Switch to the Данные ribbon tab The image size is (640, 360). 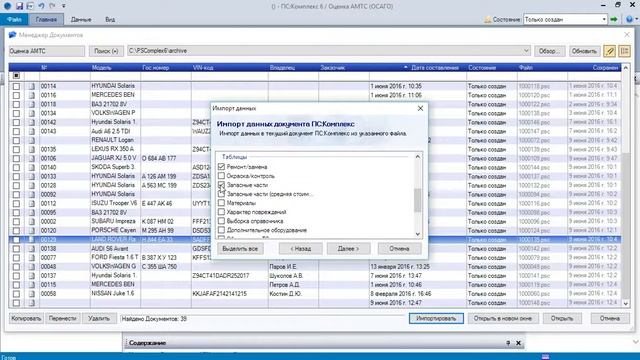coord(81,19)
